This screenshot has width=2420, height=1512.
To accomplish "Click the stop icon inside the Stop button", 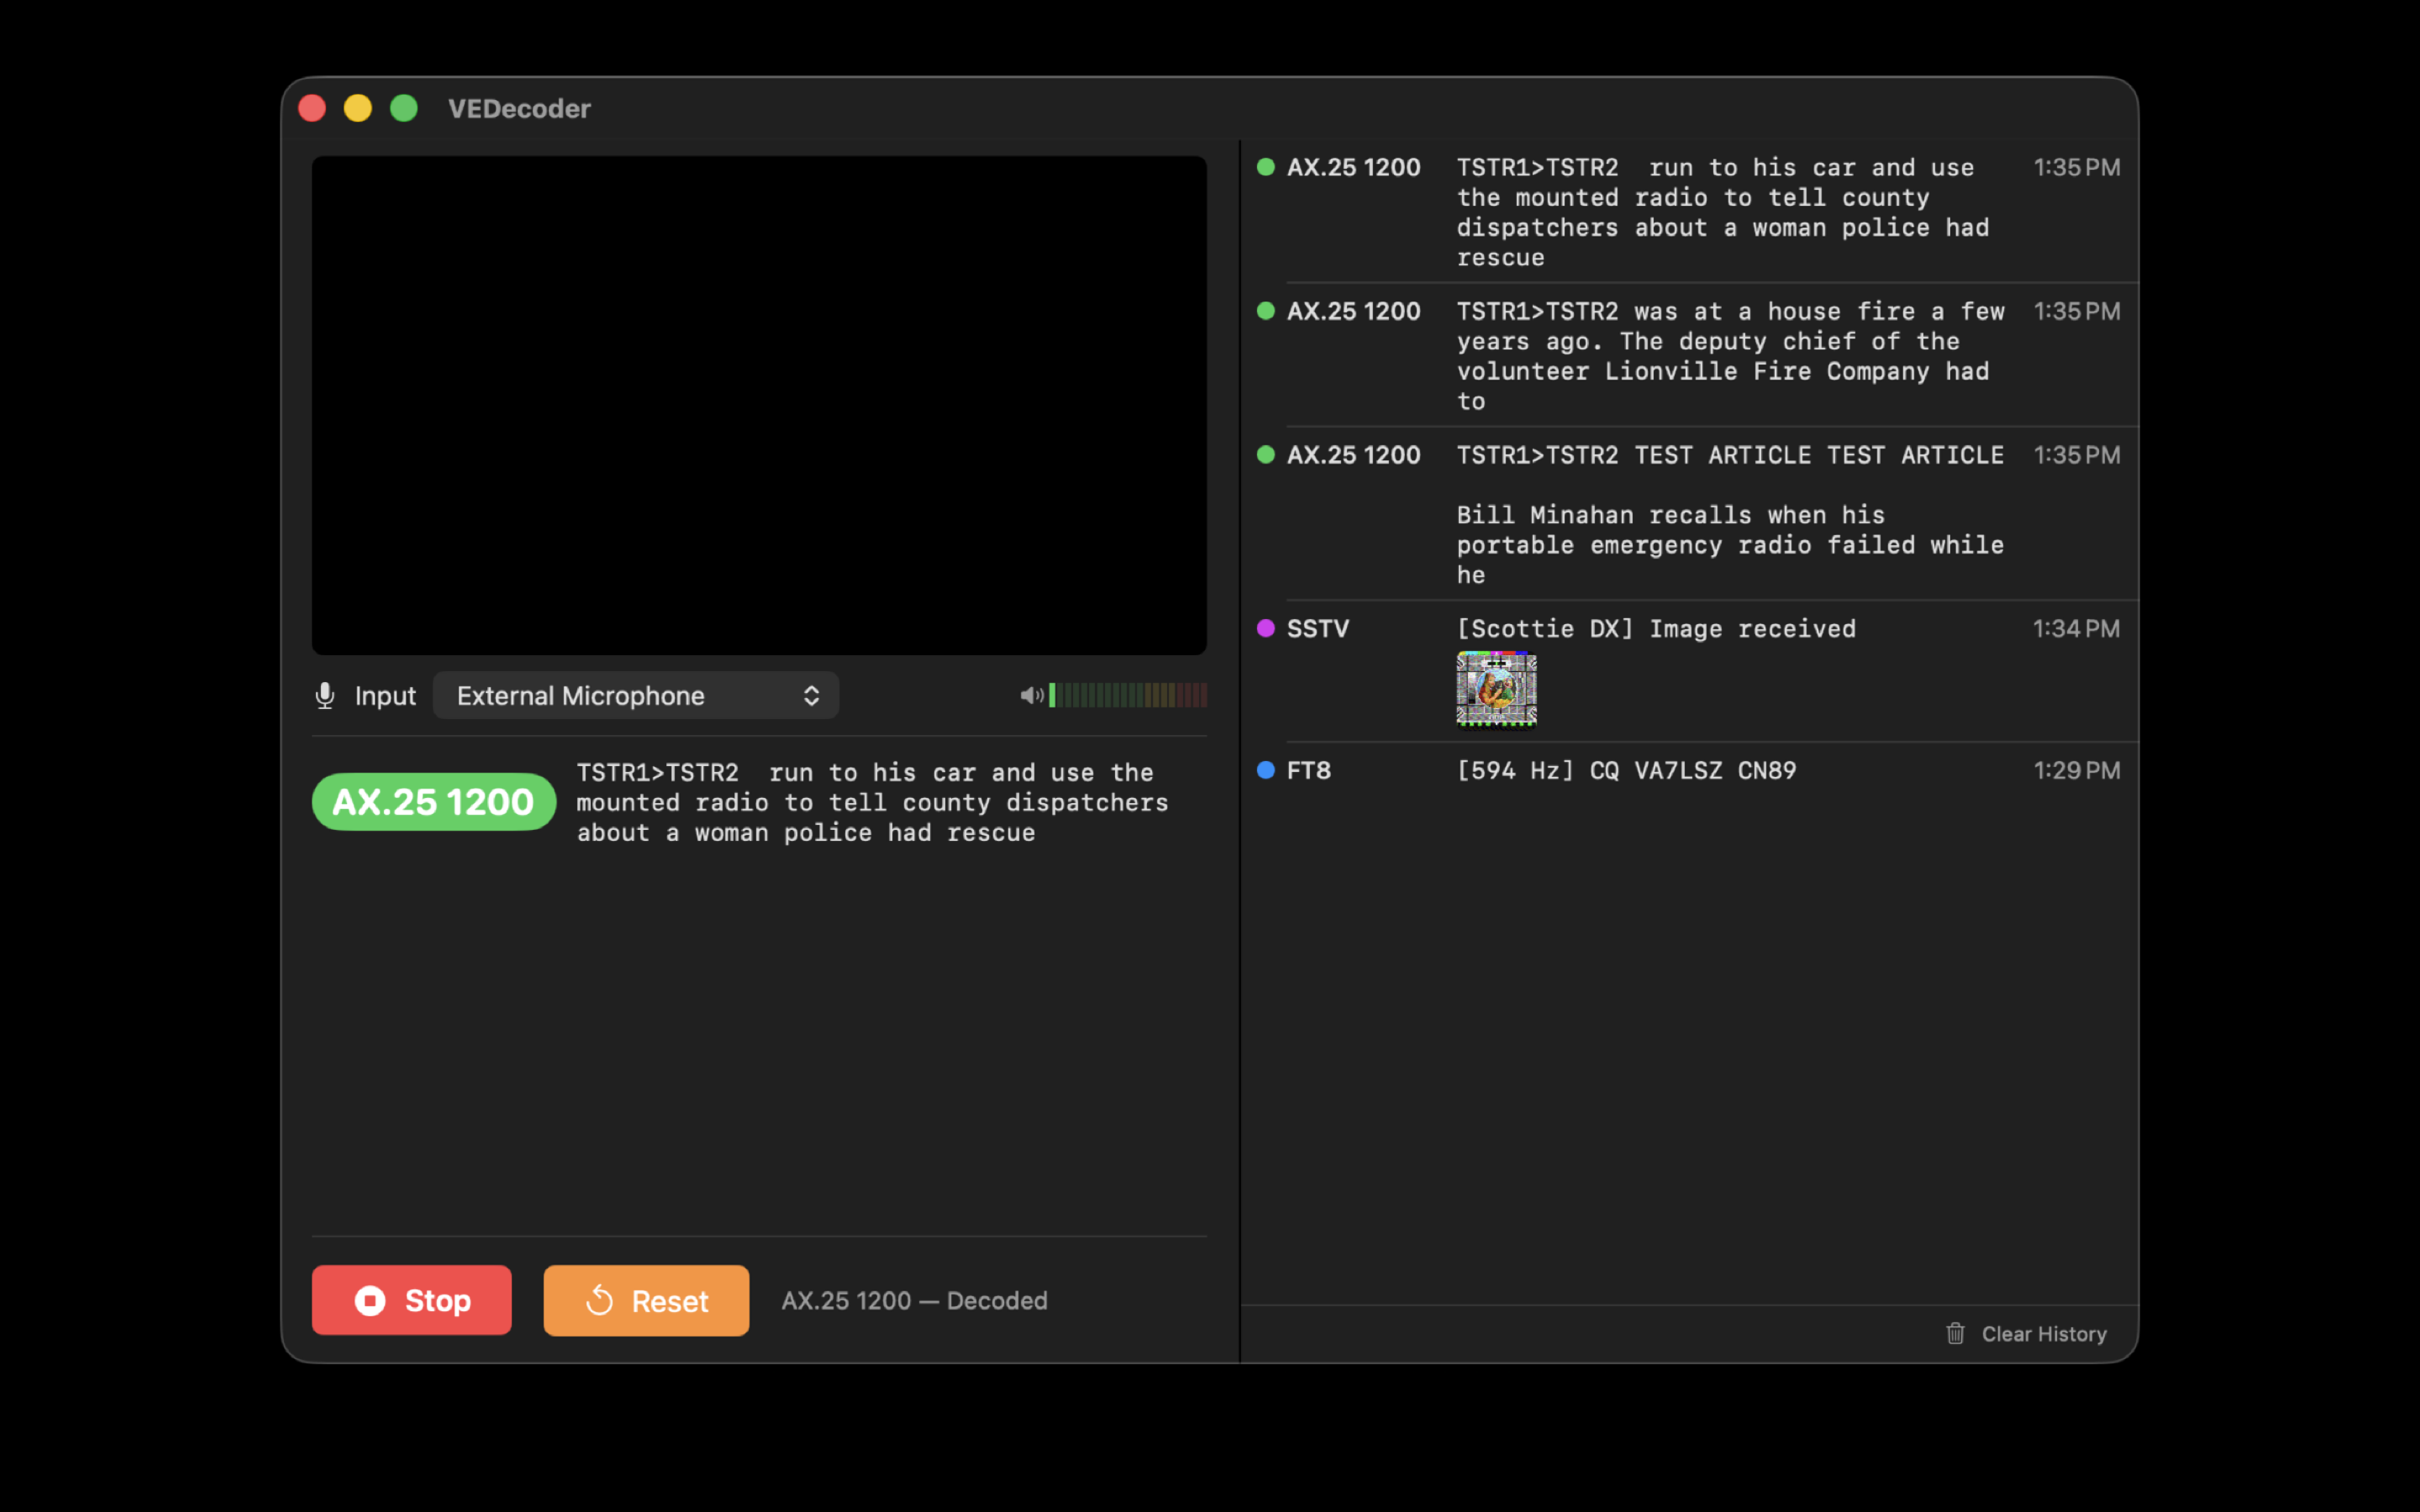I will tap(371, 1300).
